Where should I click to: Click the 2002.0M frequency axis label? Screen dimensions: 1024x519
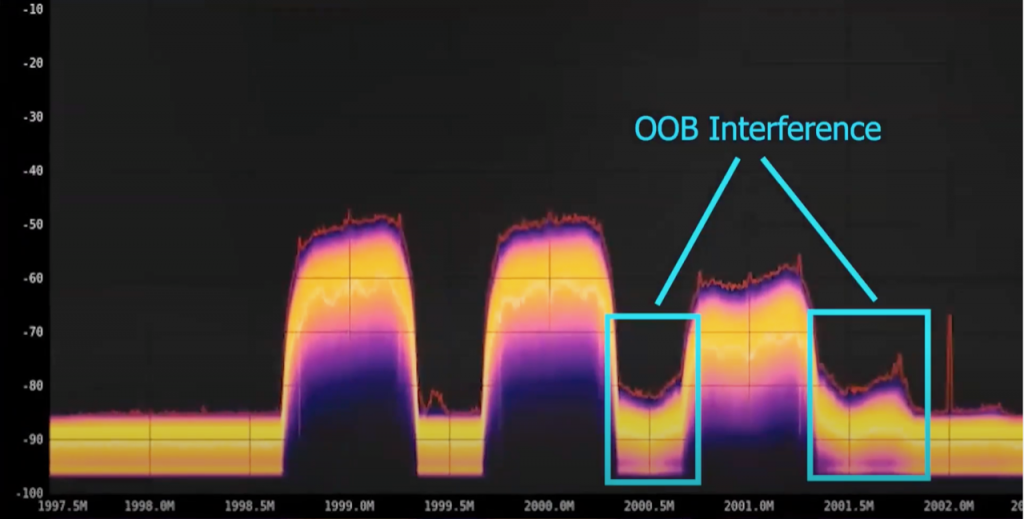[x=949, y=506]
